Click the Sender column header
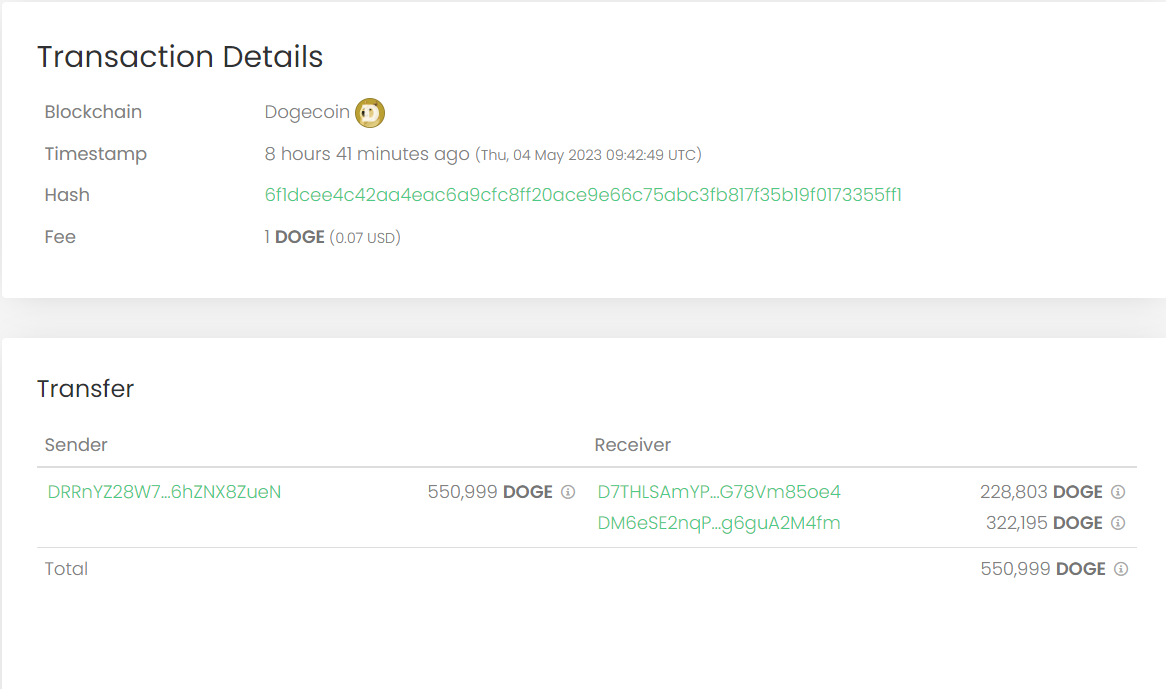This screenshot has width=1166, height=689. point(76,444)
